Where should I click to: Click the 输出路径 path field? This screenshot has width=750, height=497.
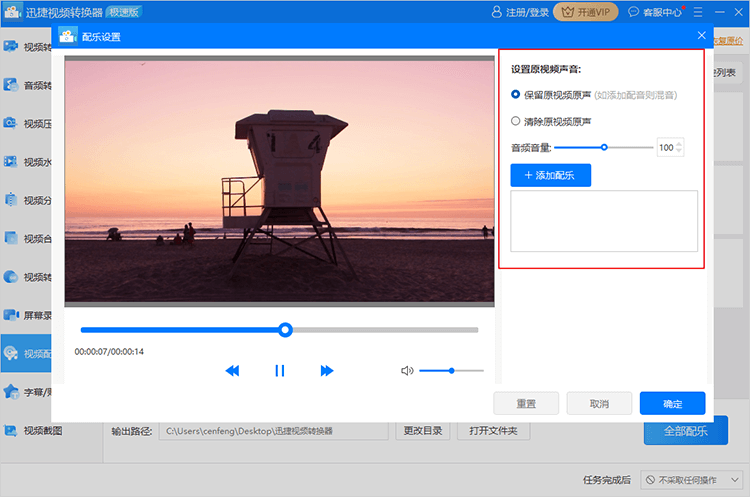(274, 431)
